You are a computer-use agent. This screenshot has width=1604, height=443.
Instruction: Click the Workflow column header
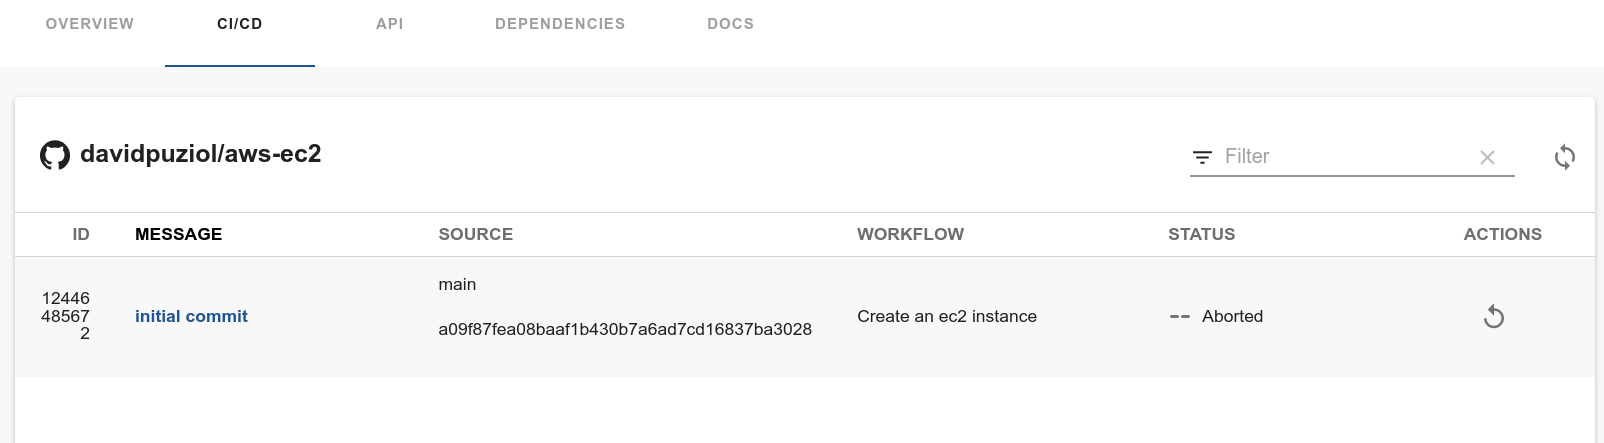tap(910, 234)
